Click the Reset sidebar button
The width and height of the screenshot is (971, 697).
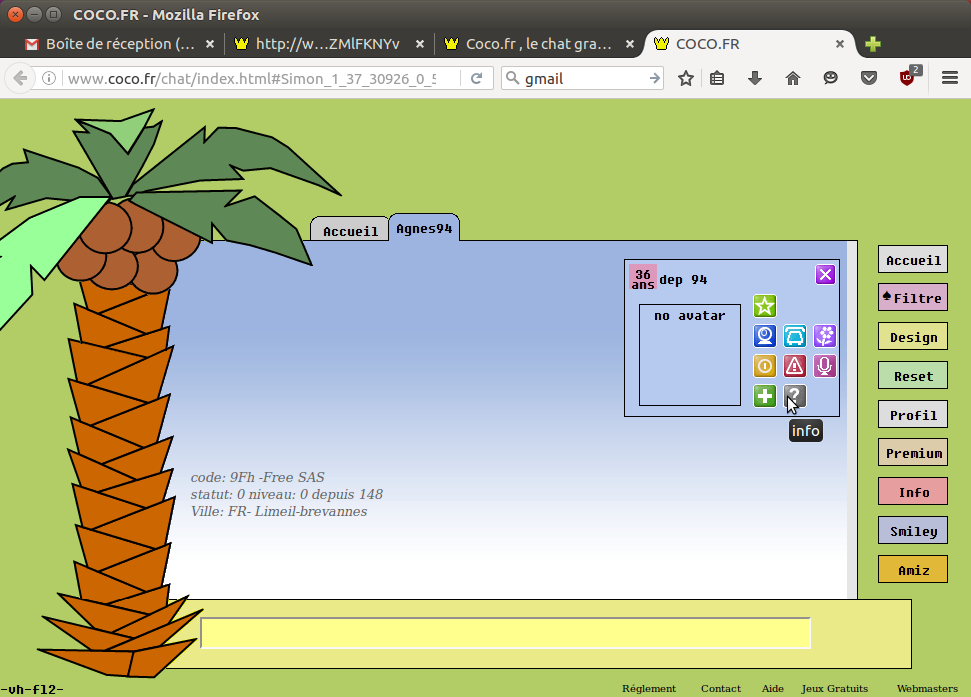pos(913,376)
